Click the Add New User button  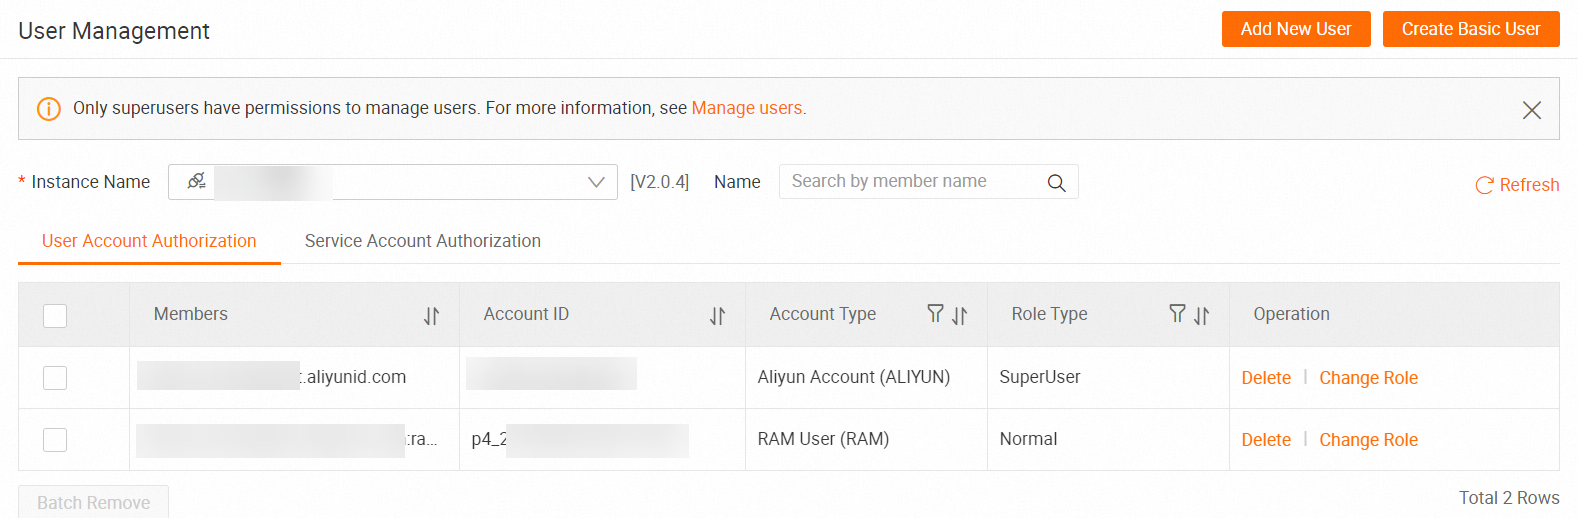click(x=1295, y=29)
